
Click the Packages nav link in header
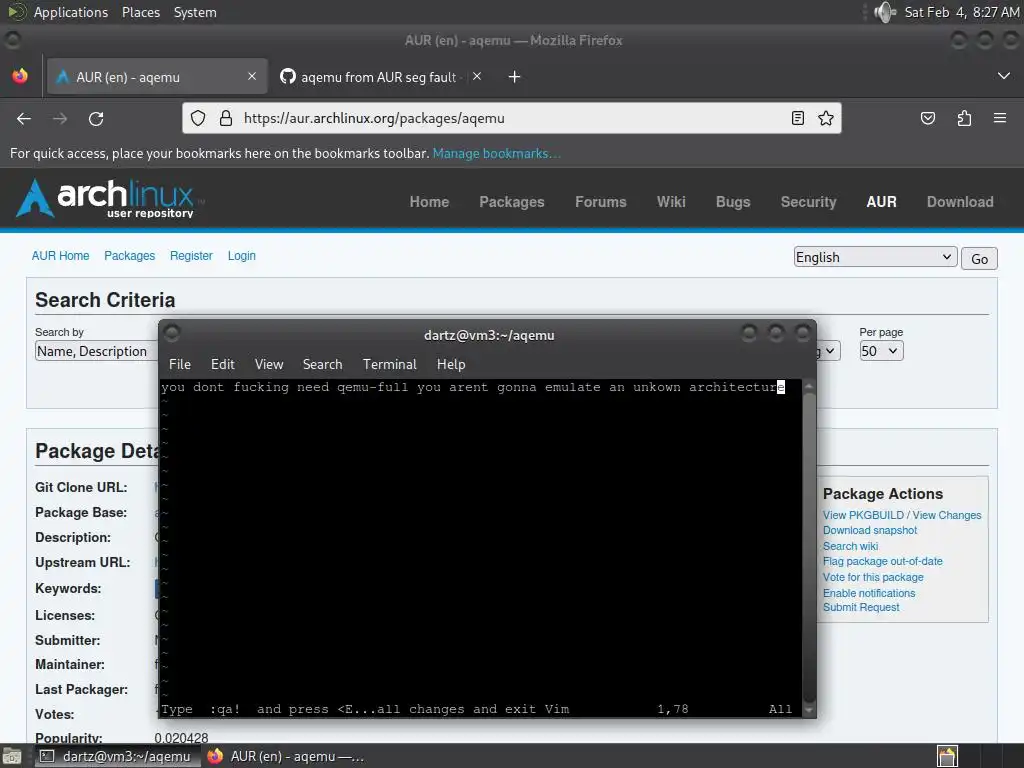click(512, 202)
